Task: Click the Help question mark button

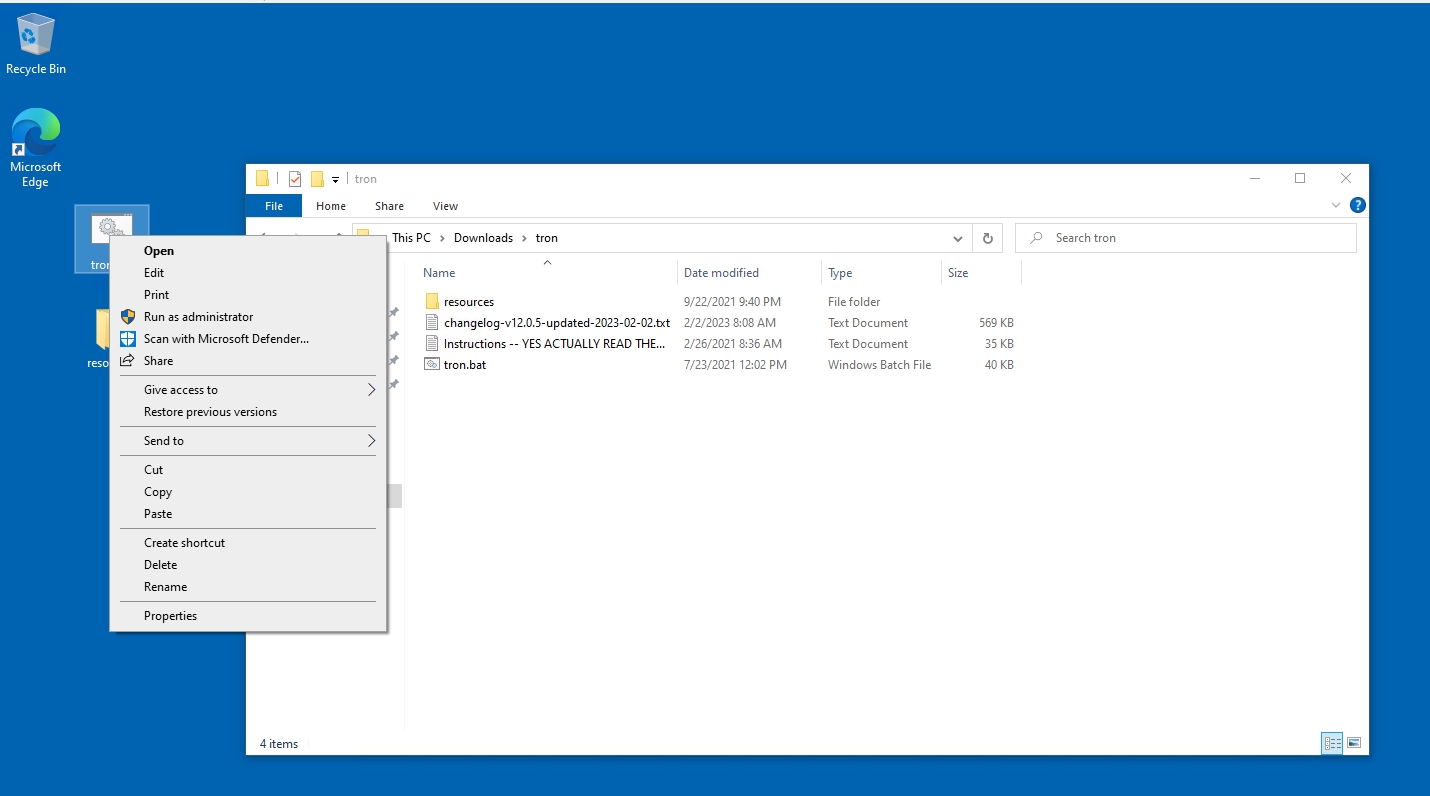Action: pyautogui.click(x=1357, y=205)
